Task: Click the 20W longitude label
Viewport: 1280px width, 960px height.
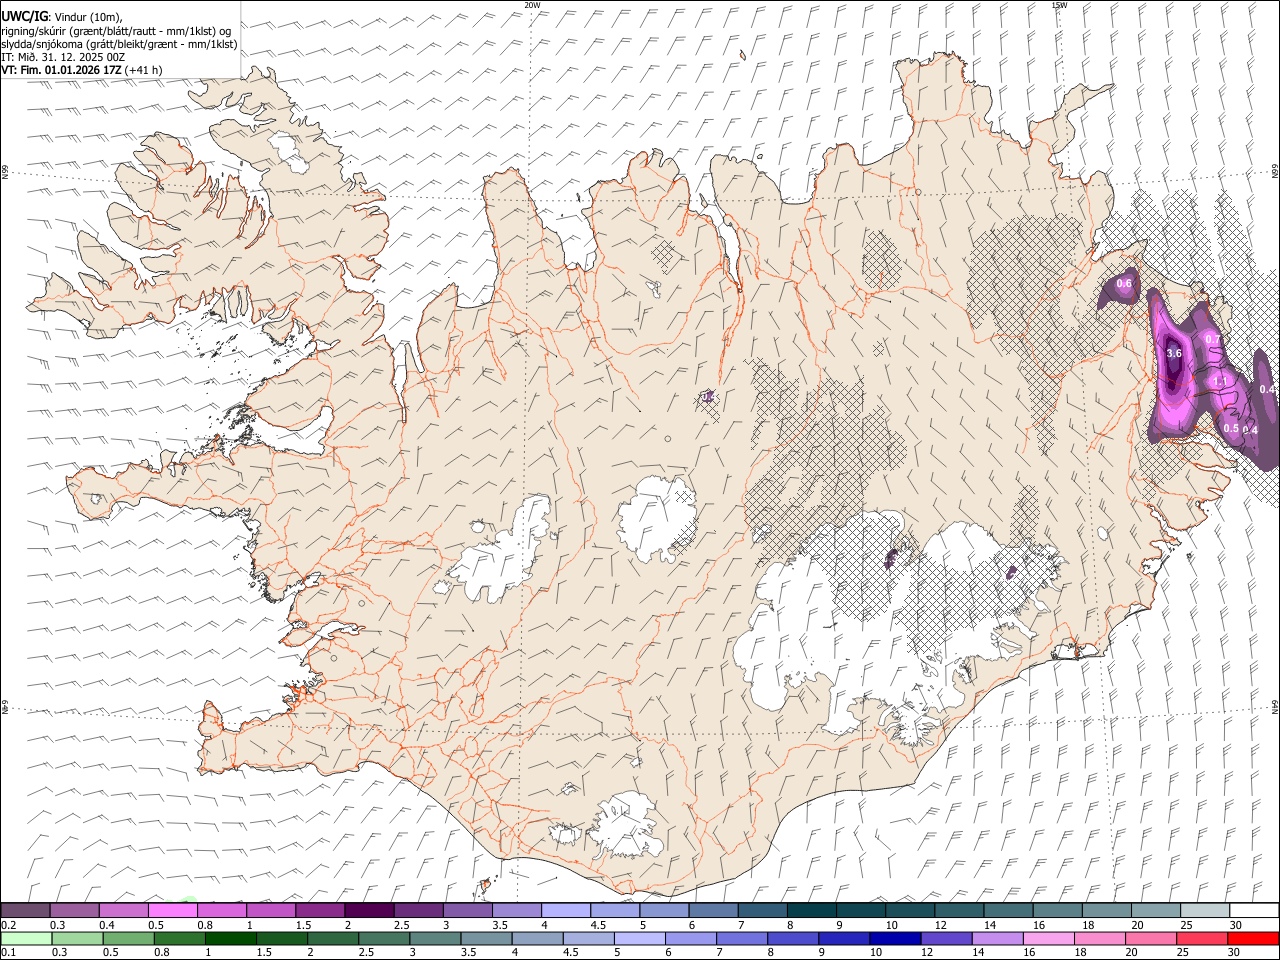Action: pos(532,5)
